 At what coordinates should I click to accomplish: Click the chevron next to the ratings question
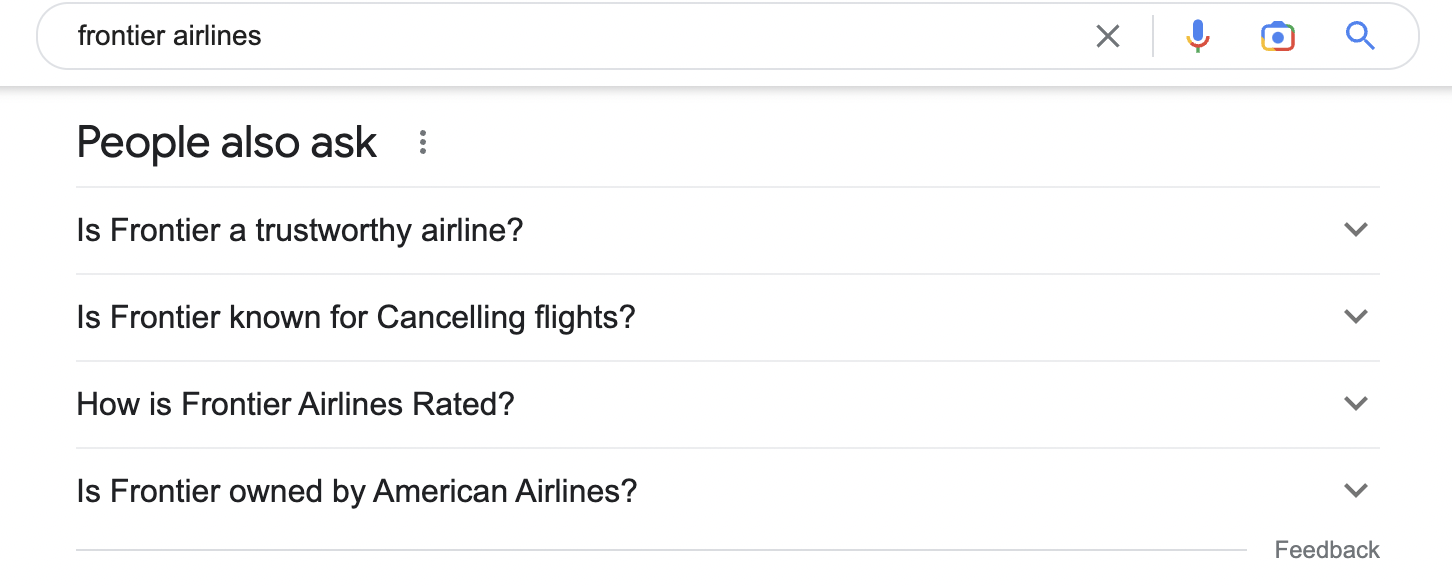[1356, 403]
